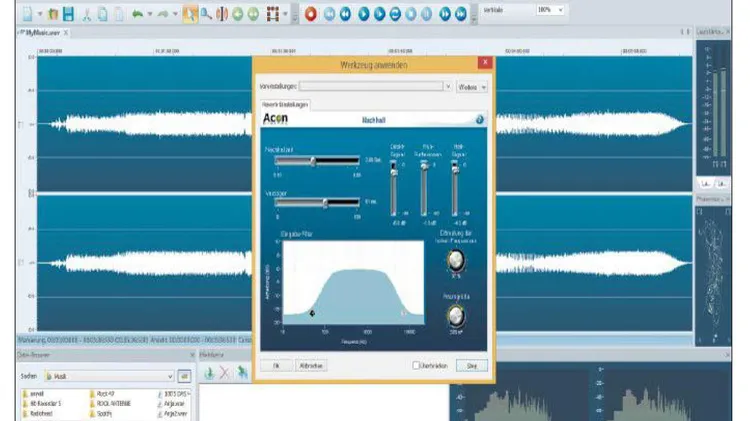This screenshot has height=421, width=750.
Task: Toggle loop playback button
Action: click(x=395, y=14)
